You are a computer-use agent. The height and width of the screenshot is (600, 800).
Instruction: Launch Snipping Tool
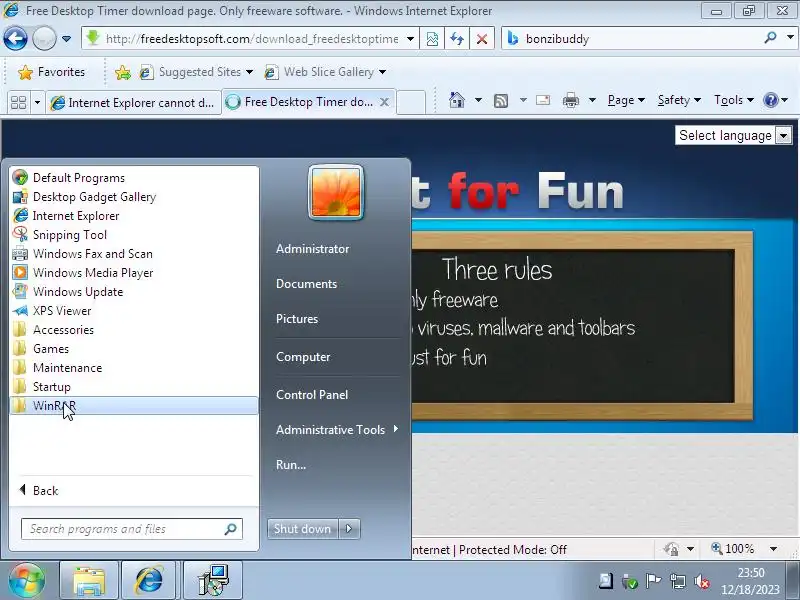[x=134, y=235]
